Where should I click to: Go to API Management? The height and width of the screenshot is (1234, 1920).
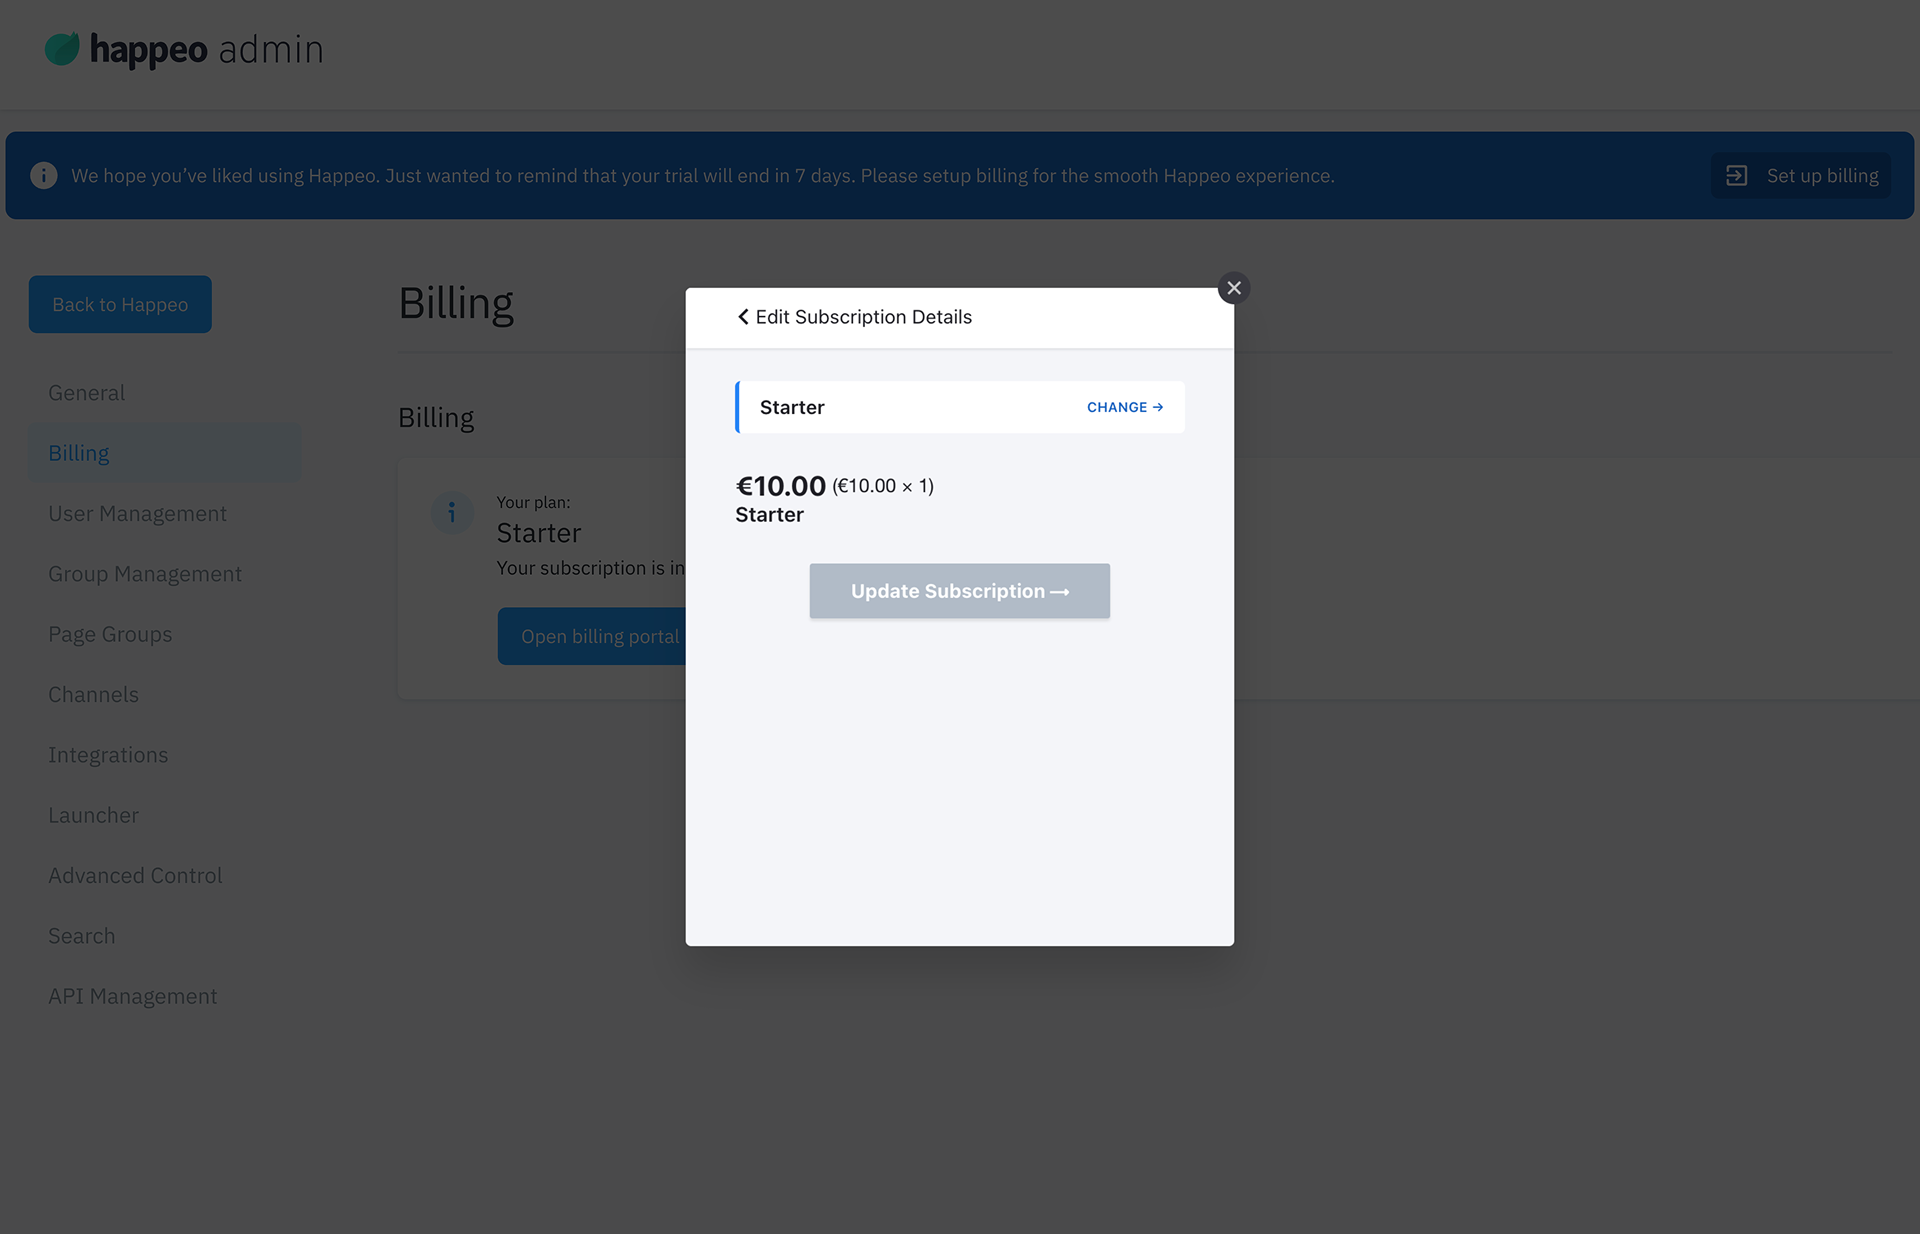[x=132, y=995]
